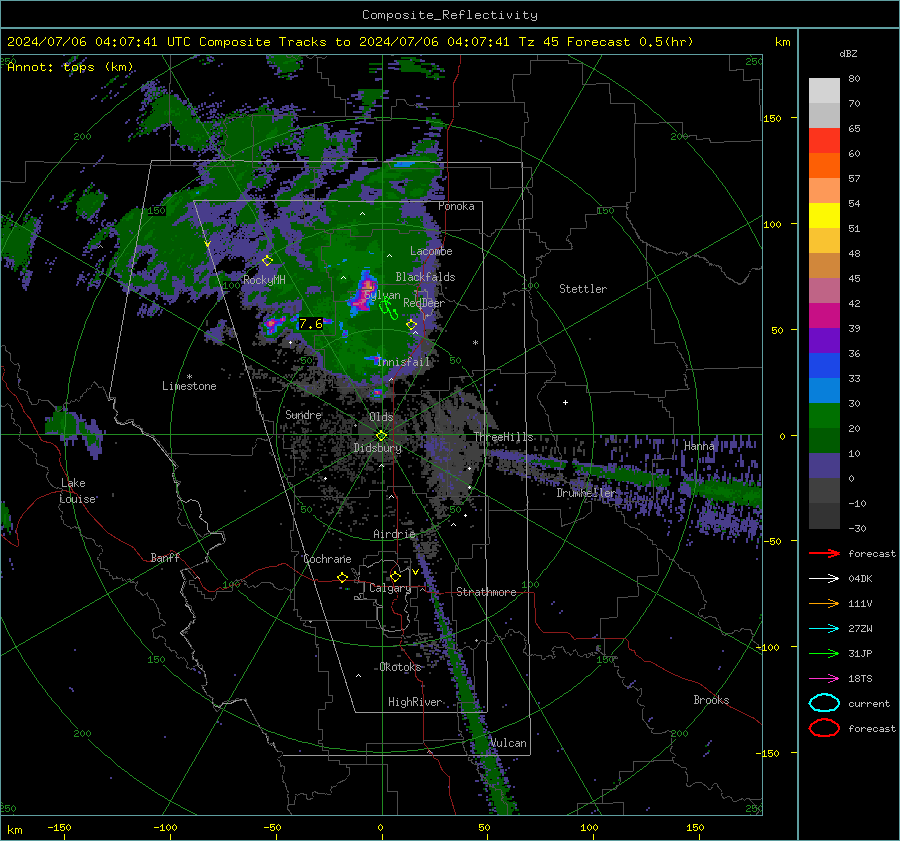The width and height of the screenshot is (900, 841).
Task: Click the Lacombe label on map
Action: point(431,251)
